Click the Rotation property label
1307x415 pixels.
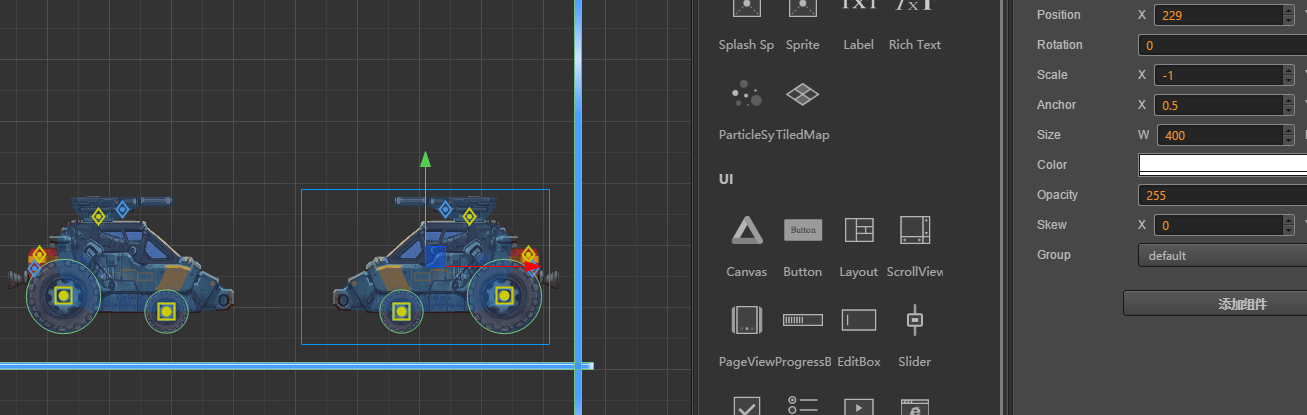tap(1060, 45)
